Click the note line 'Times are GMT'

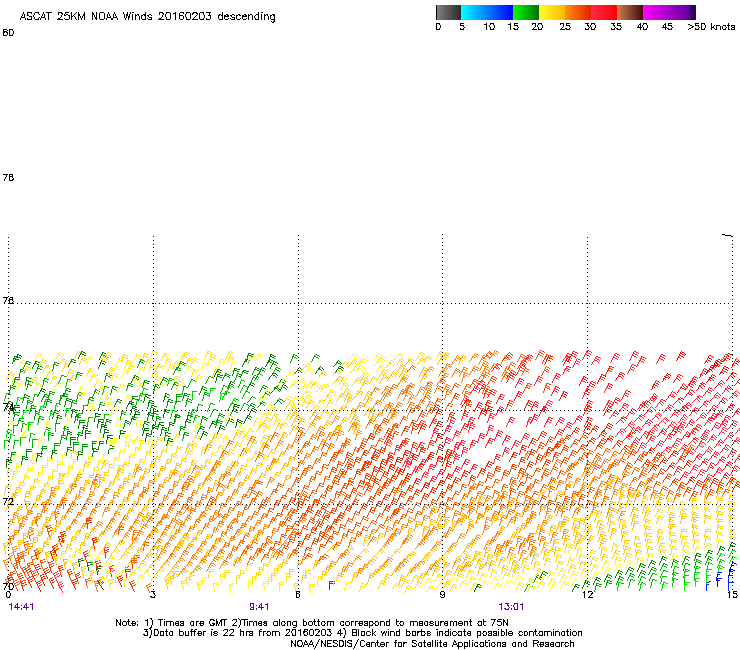pos(193,623)
